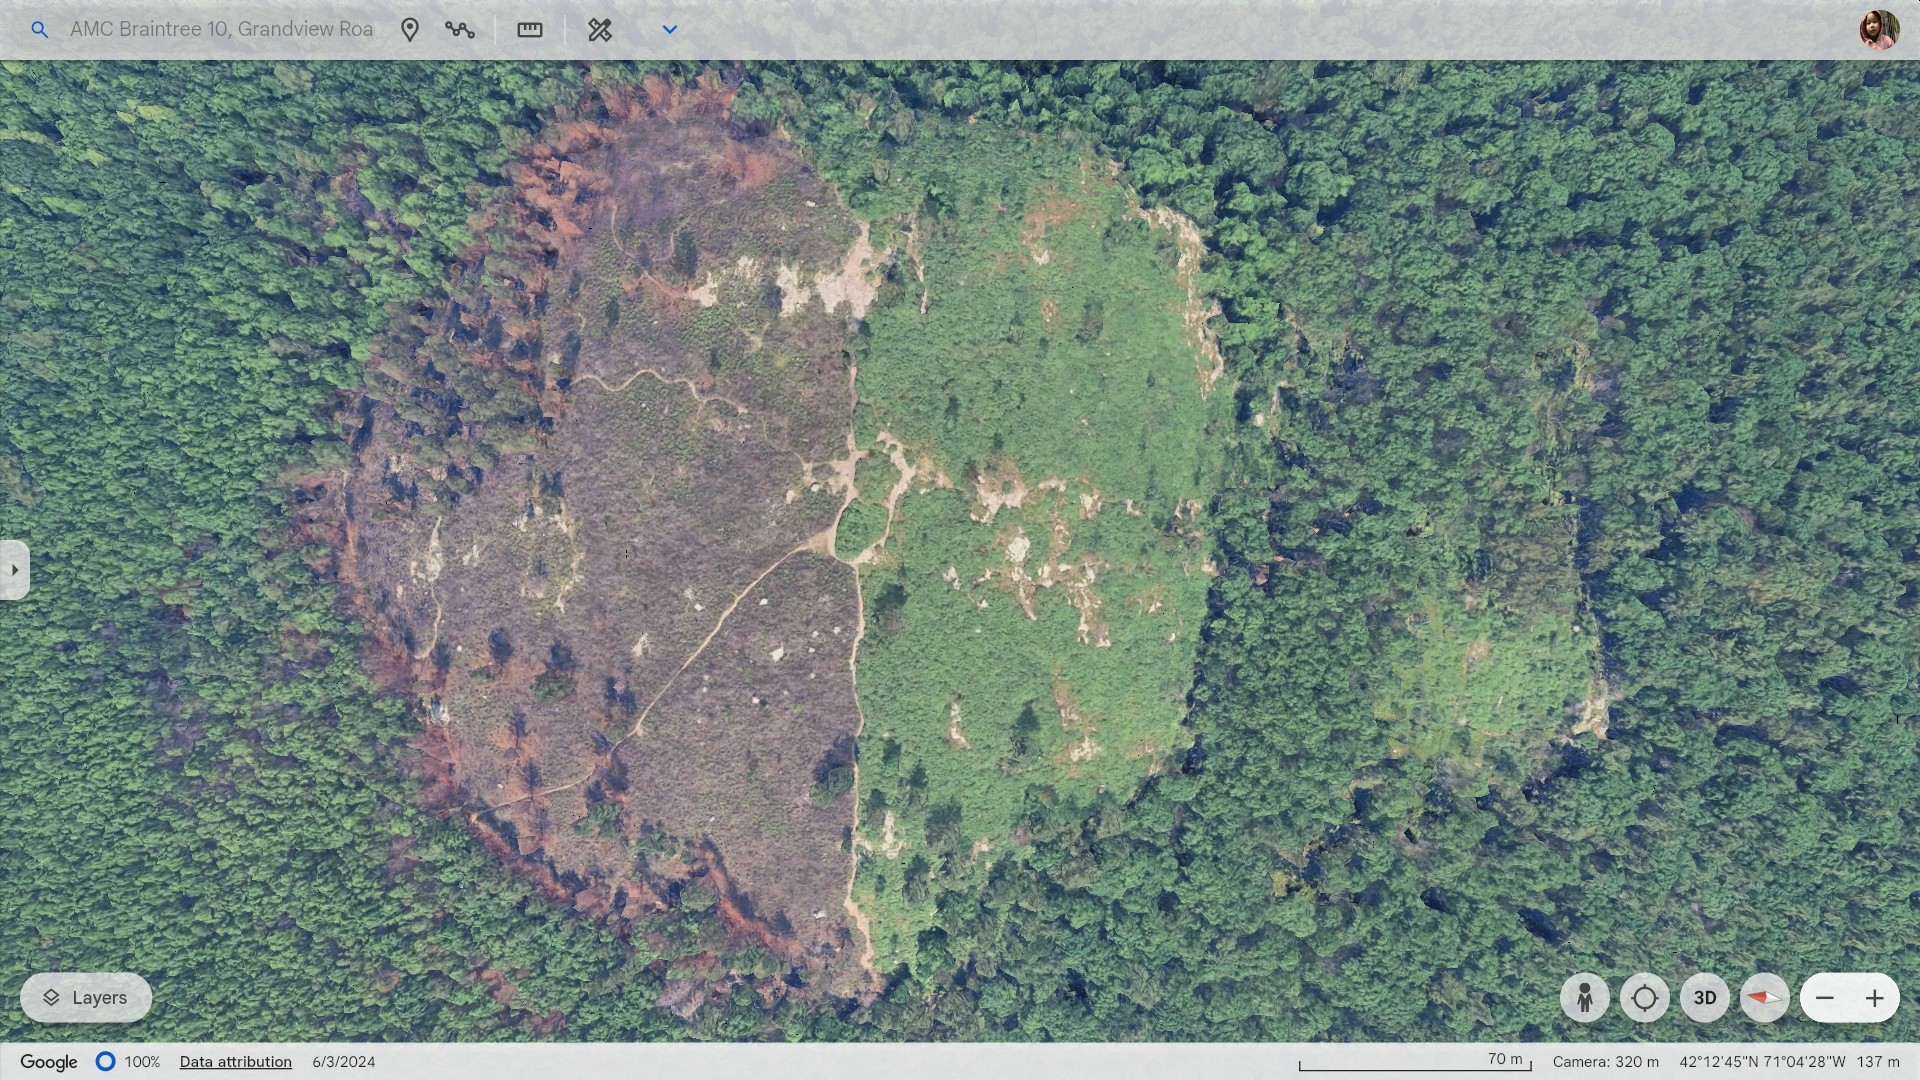The height and width of the screenshot is (1080, 1920).
Task: Click the map style tools icon
Action: tap(600, 30)
